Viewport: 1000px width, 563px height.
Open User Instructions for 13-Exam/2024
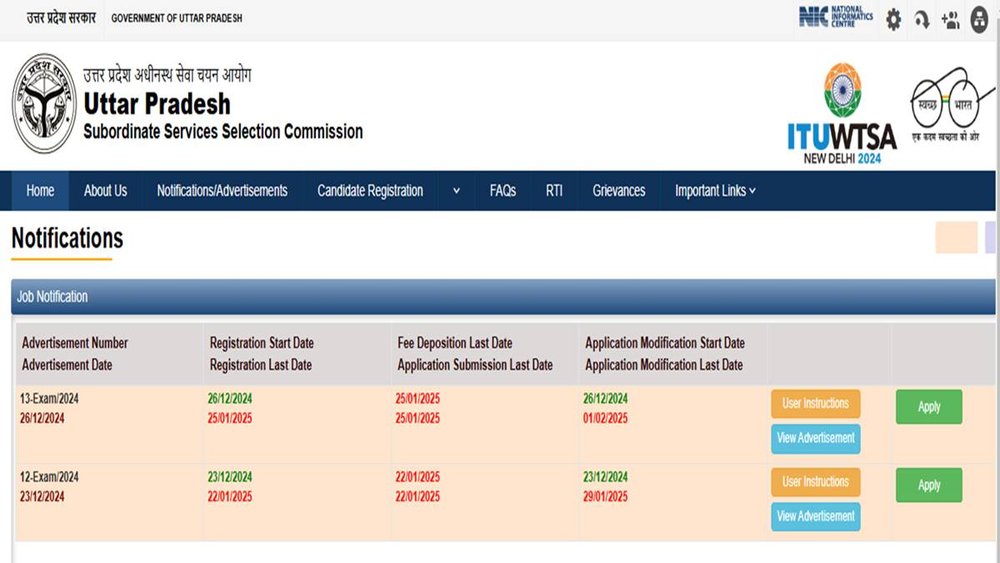pos(816,404)
